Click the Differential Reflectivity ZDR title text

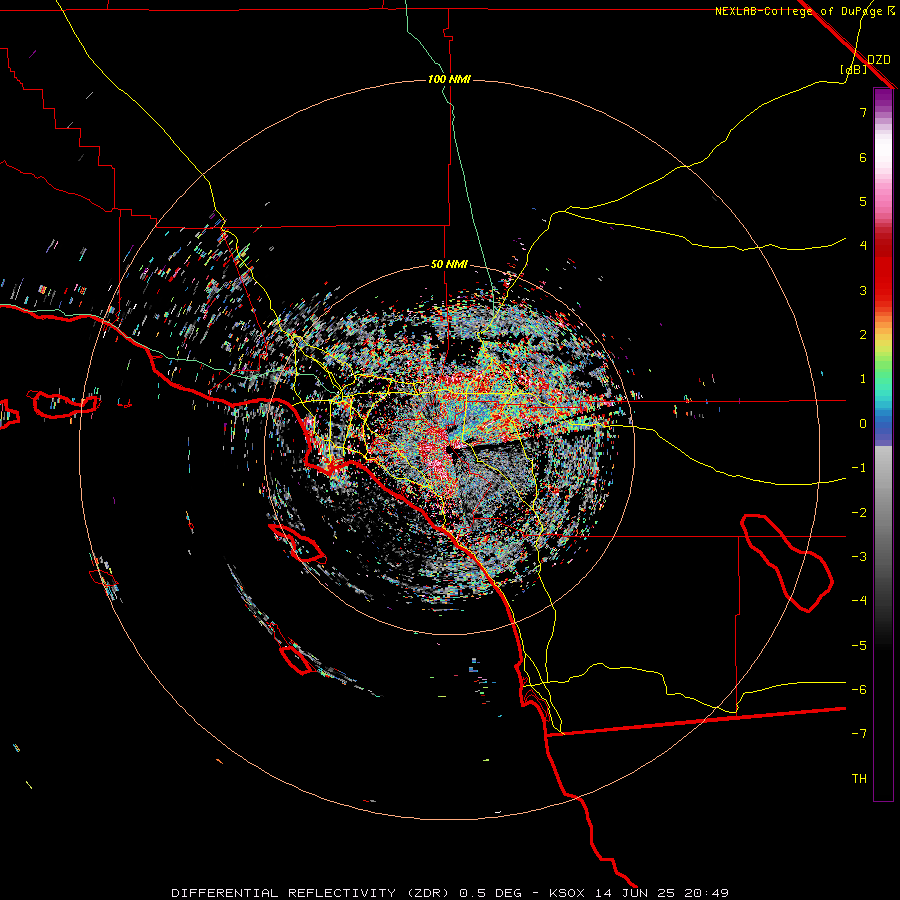313,893
